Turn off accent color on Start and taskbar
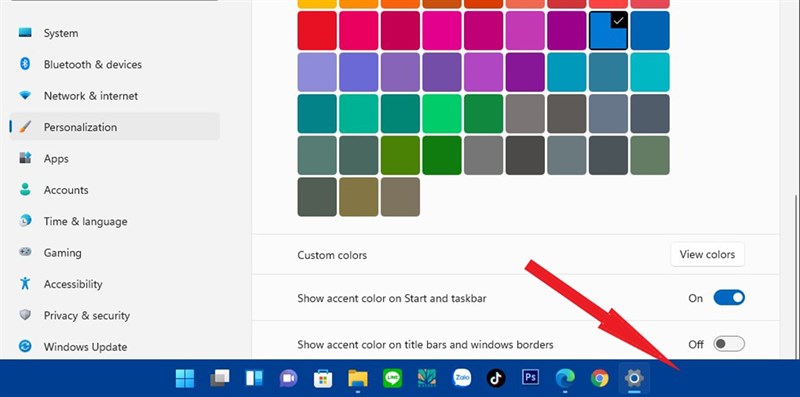This screenshot has height=397, width=800. coord(729,297)
